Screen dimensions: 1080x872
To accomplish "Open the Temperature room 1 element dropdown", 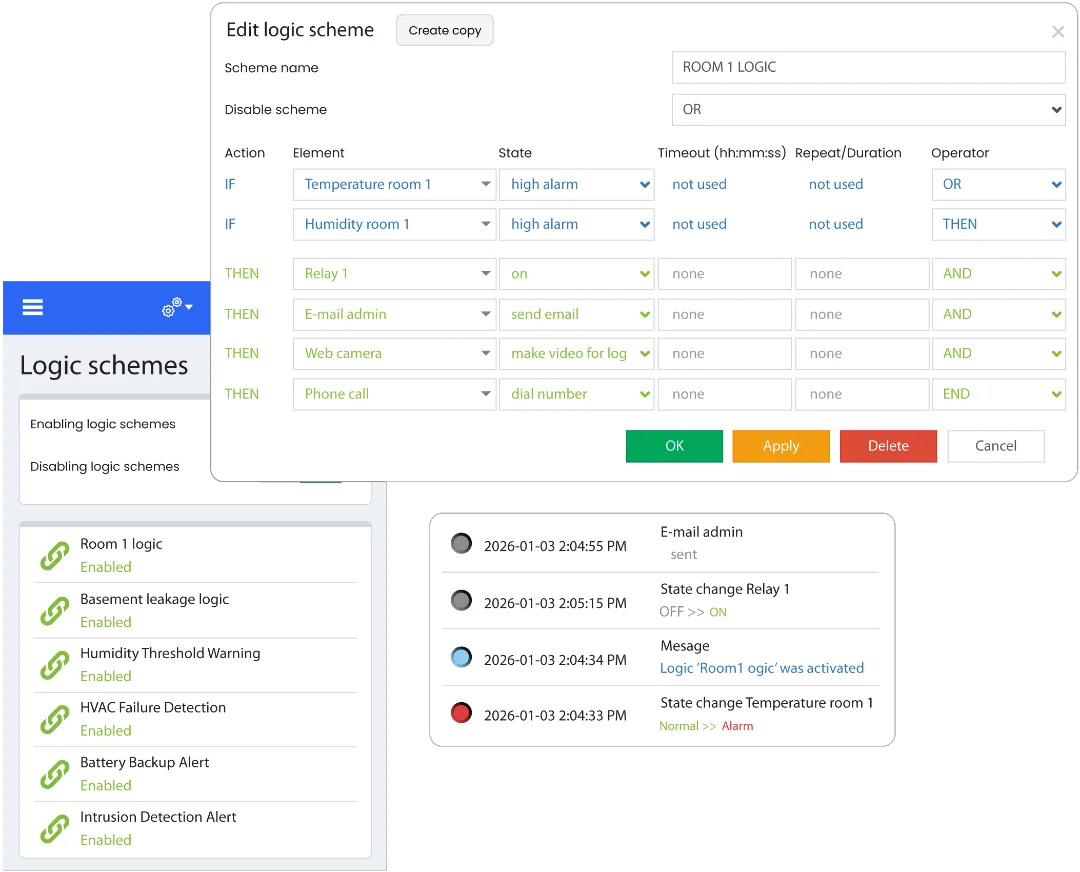I will (x=395, y=185).
